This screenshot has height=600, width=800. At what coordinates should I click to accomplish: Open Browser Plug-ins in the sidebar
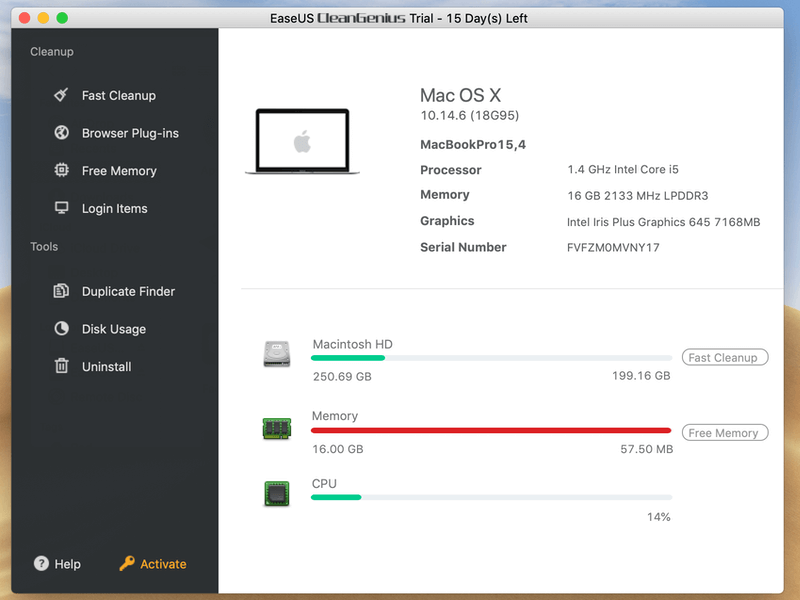(x=130, y=133)
